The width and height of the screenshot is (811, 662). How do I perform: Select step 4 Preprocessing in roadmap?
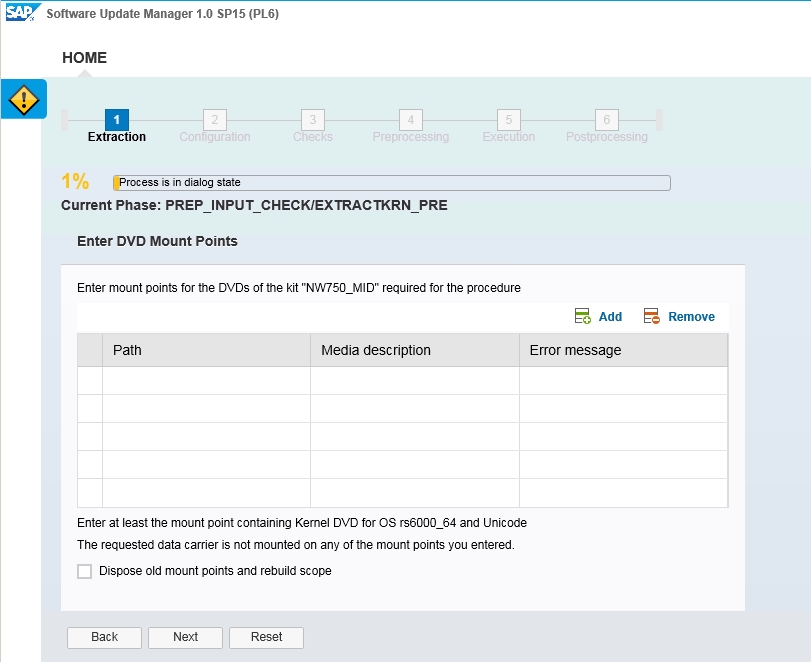tap(411, 120)
